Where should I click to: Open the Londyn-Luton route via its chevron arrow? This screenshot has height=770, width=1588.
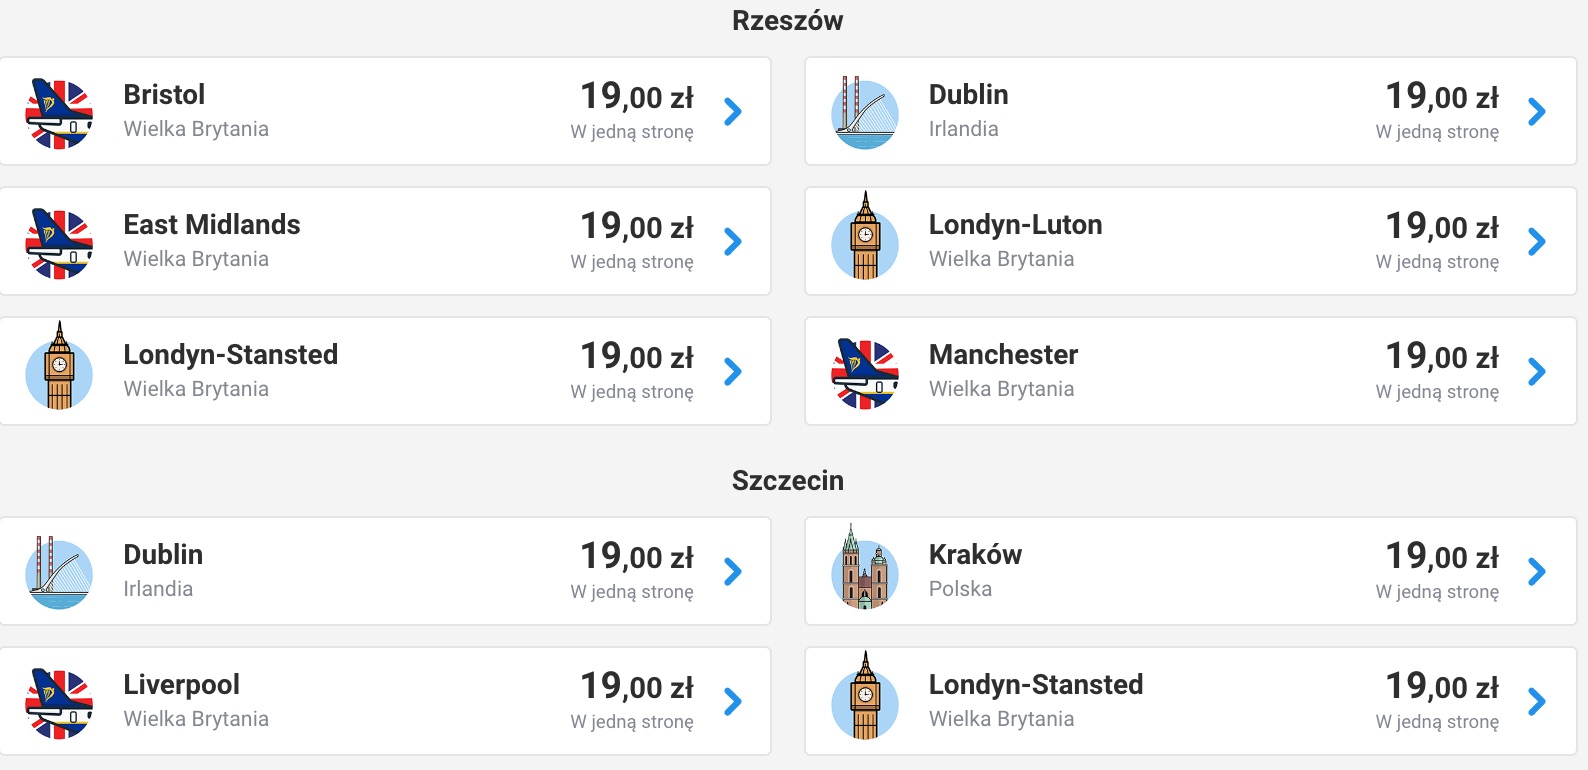(x=1537, y=241)
